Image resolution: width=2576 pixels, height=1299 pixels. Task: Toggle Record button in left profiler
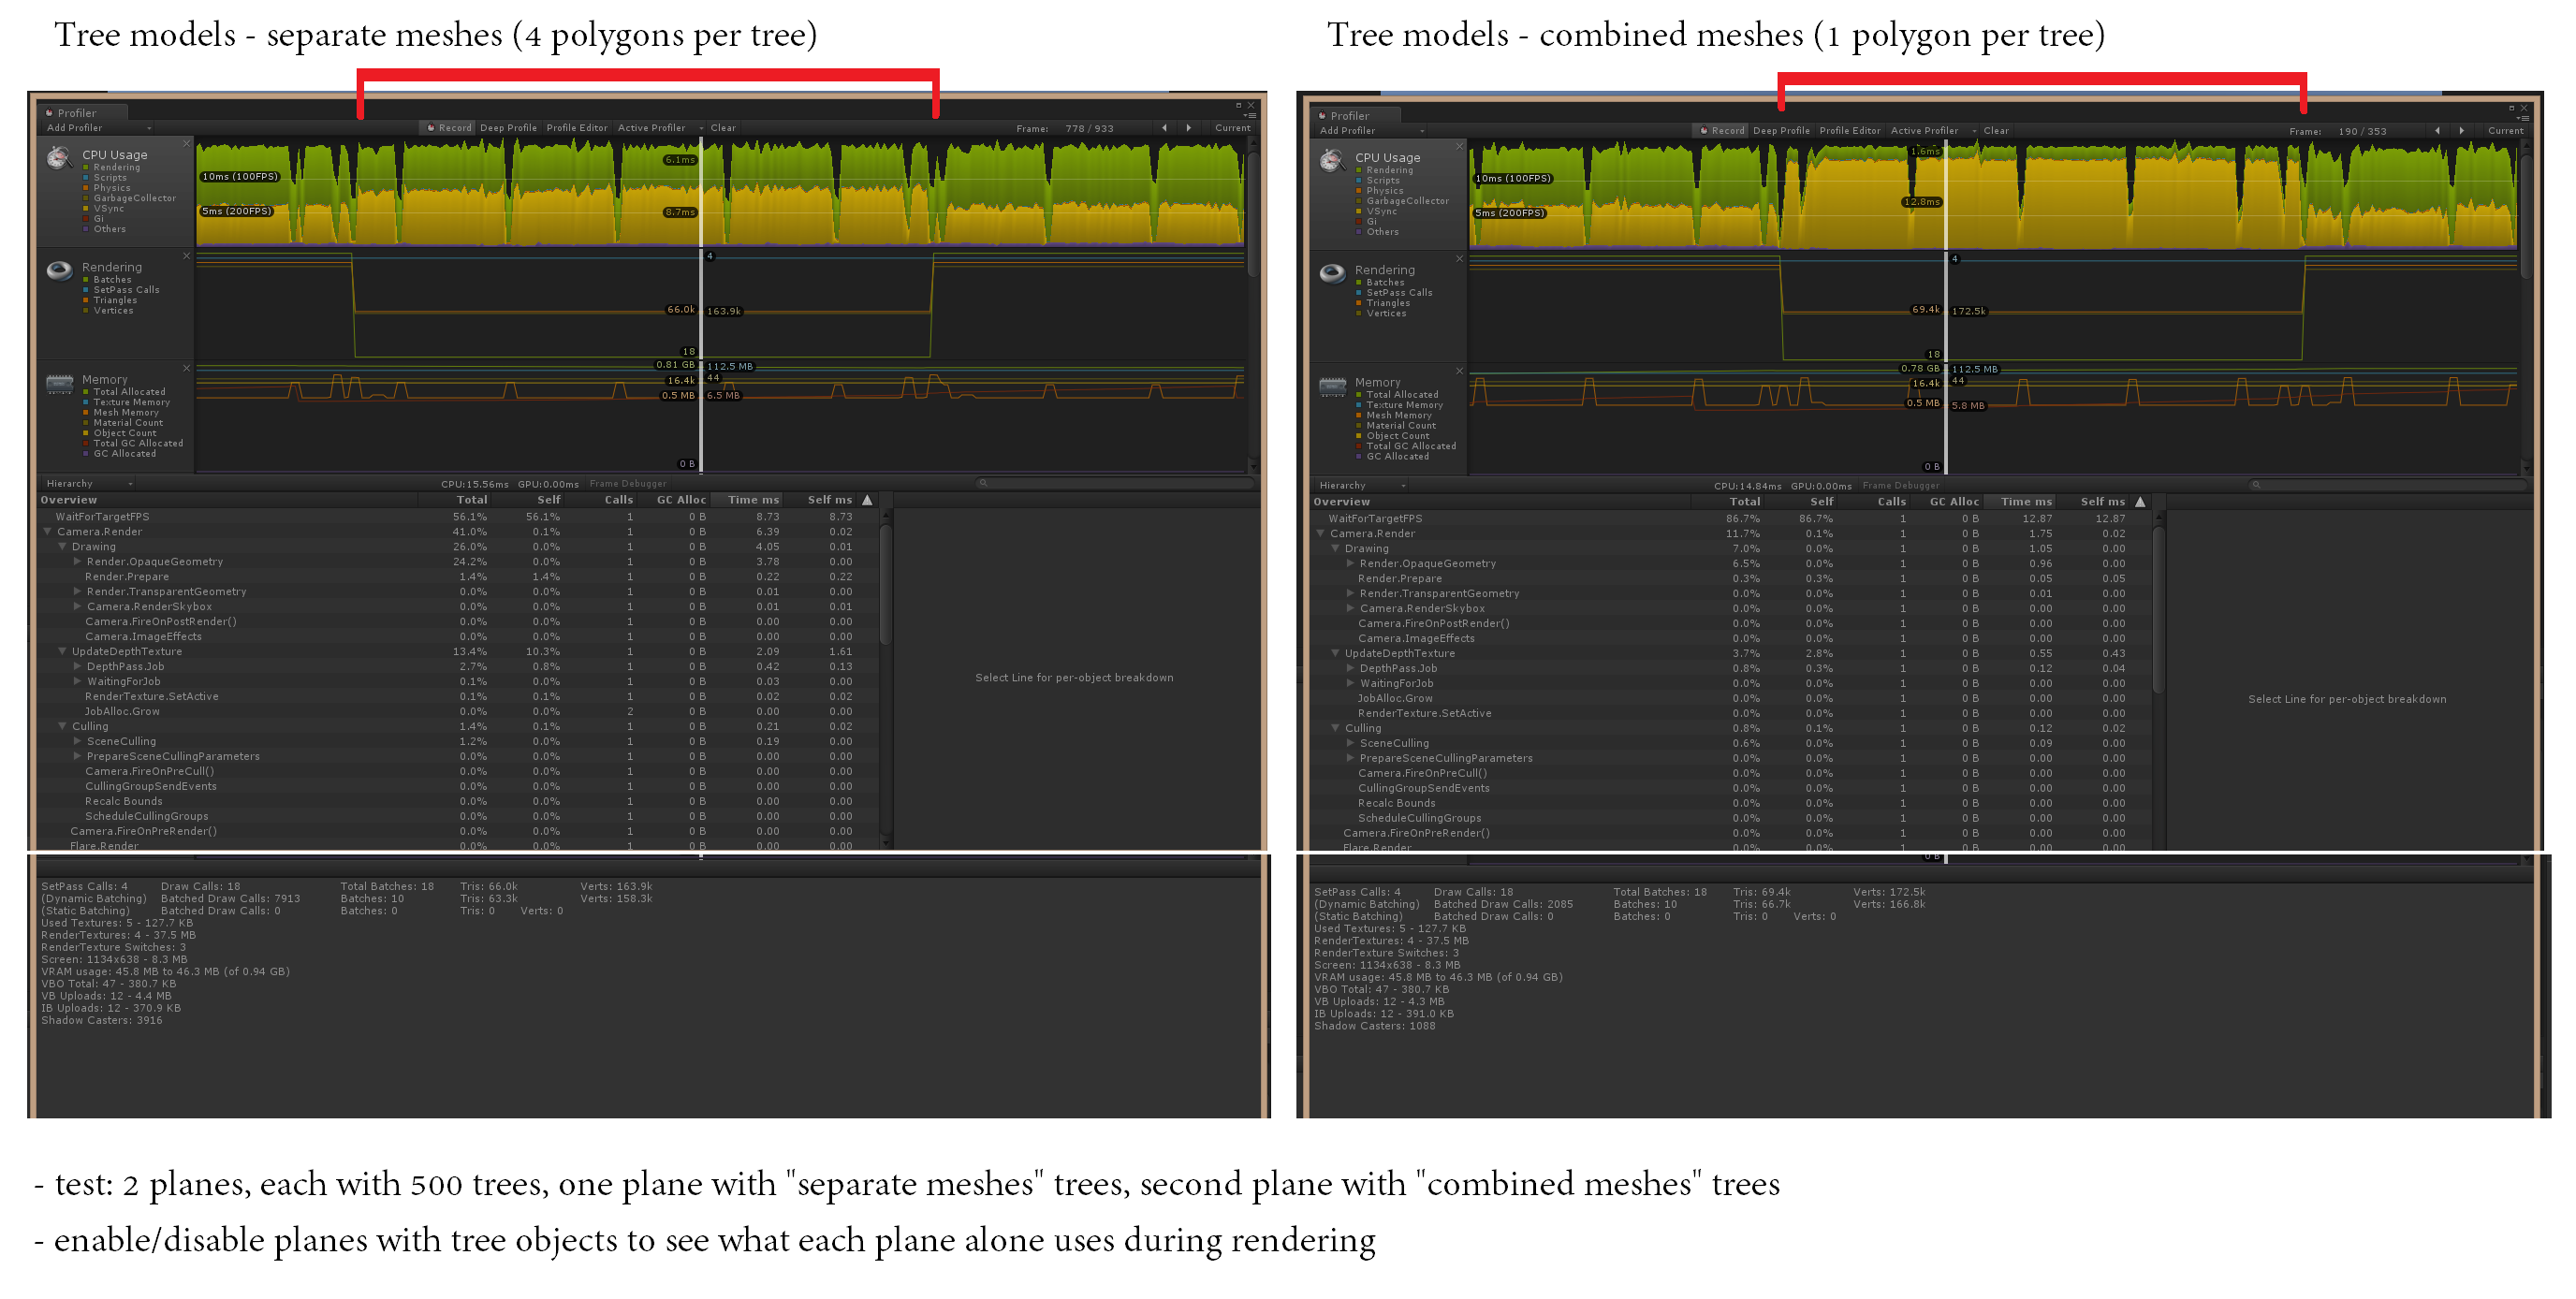point(449,128)
